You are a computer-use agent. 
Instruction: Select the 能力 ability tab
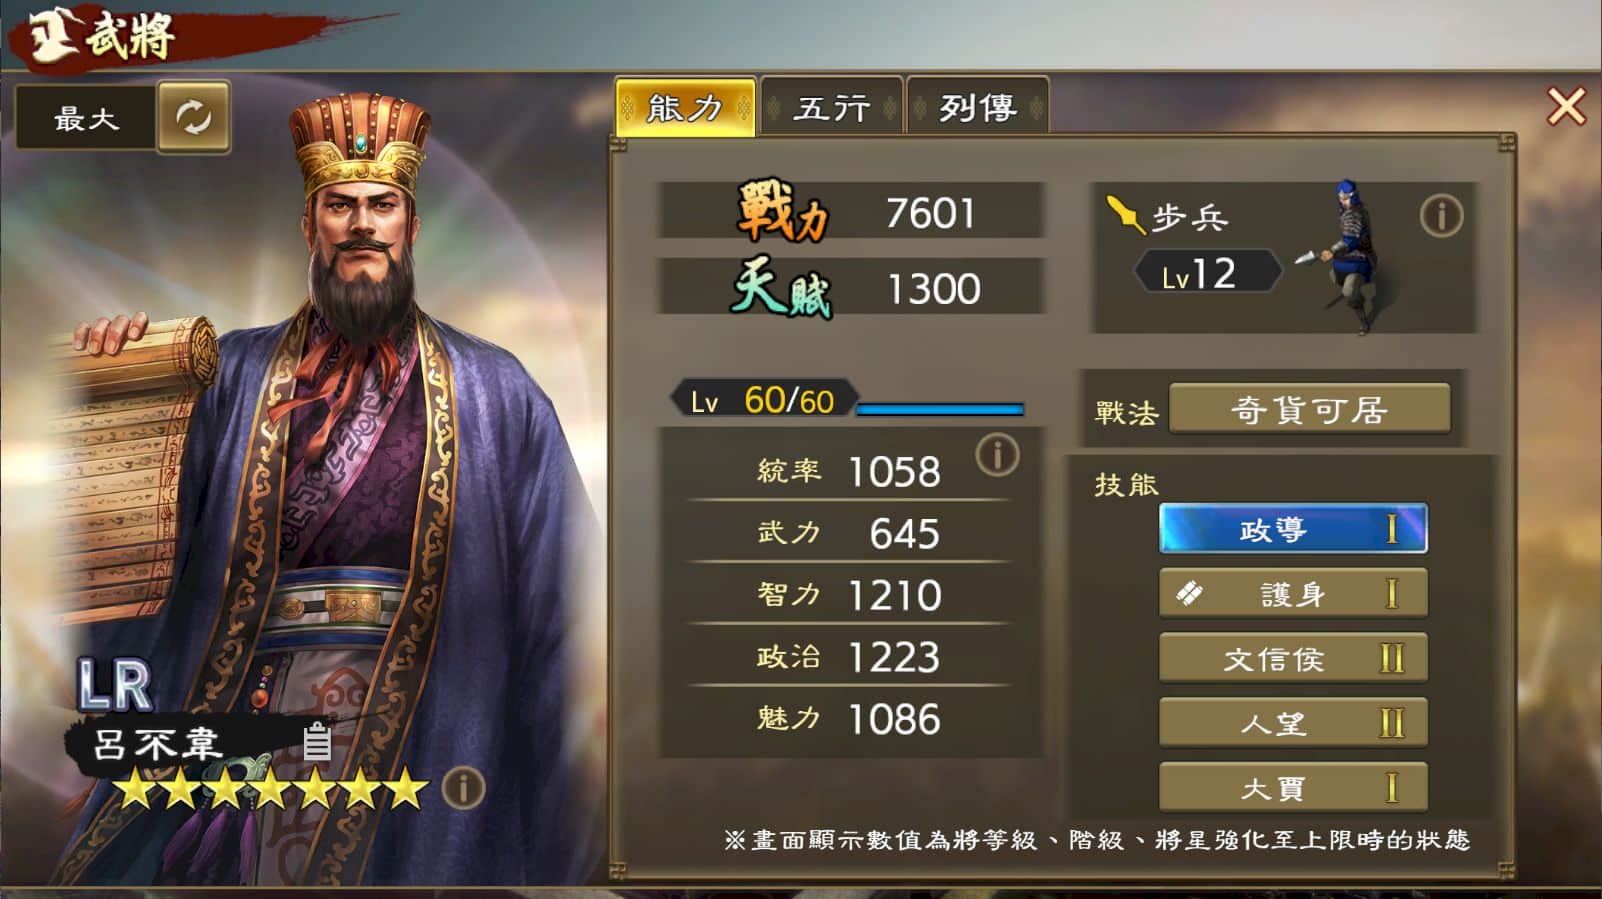(685, 107)
